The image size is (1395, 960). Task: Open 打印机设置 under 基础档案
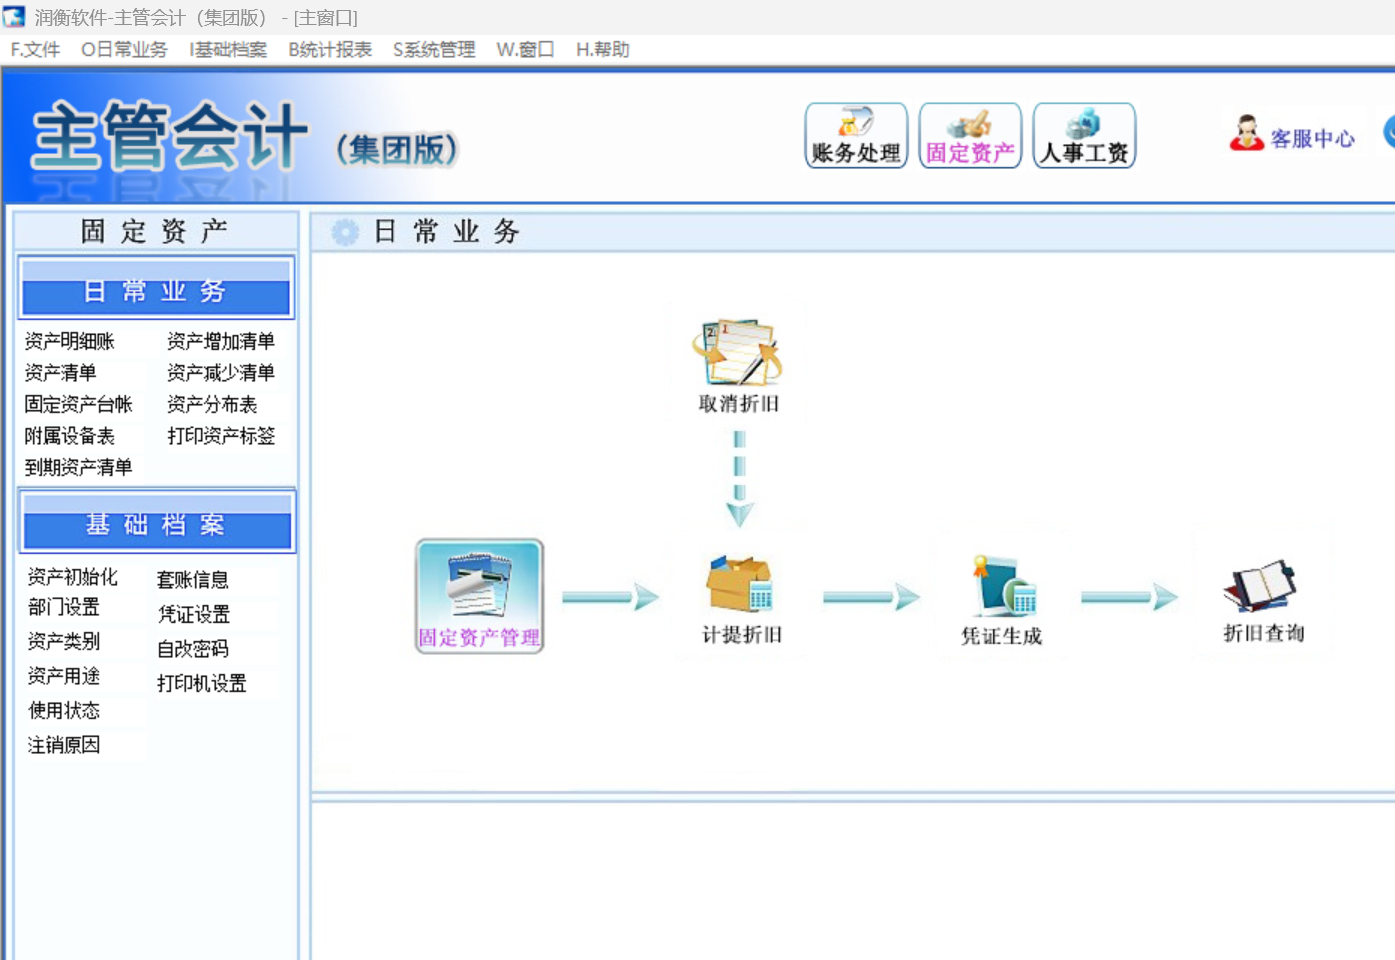(x=202, y=684)
